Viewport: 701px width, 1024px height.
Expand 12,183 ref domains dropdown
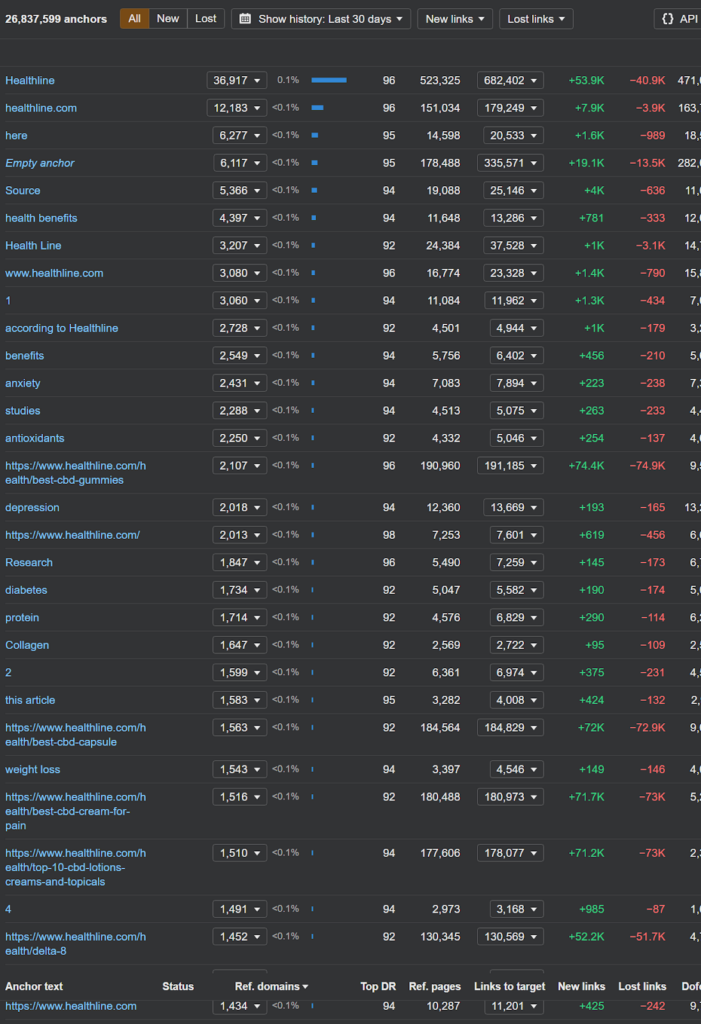click(236, 108)
